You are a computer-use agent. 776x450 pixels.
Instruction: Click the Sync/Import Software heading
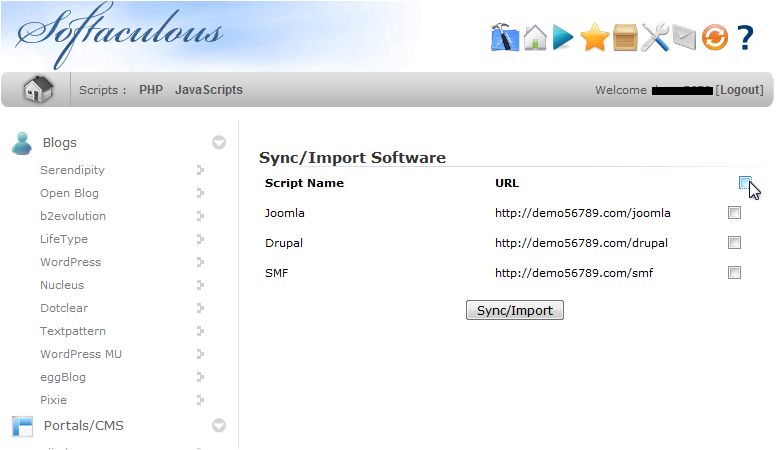click(x=352, y=157)
